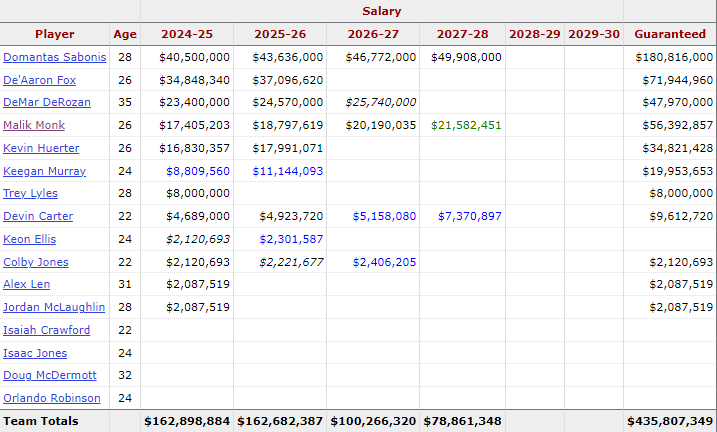Select DeMar DeRozan age cell 35
The width and height of the screenshot is (717, 432).
(x=125, y=102)
